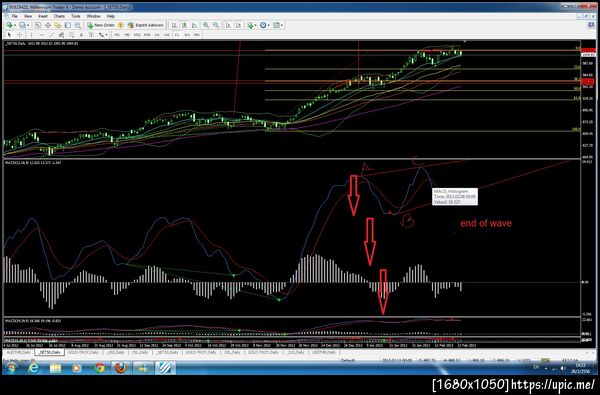Expand the New Chart dropdown arrow
Viewport: 600px width, 395px height.
point(15,25)
